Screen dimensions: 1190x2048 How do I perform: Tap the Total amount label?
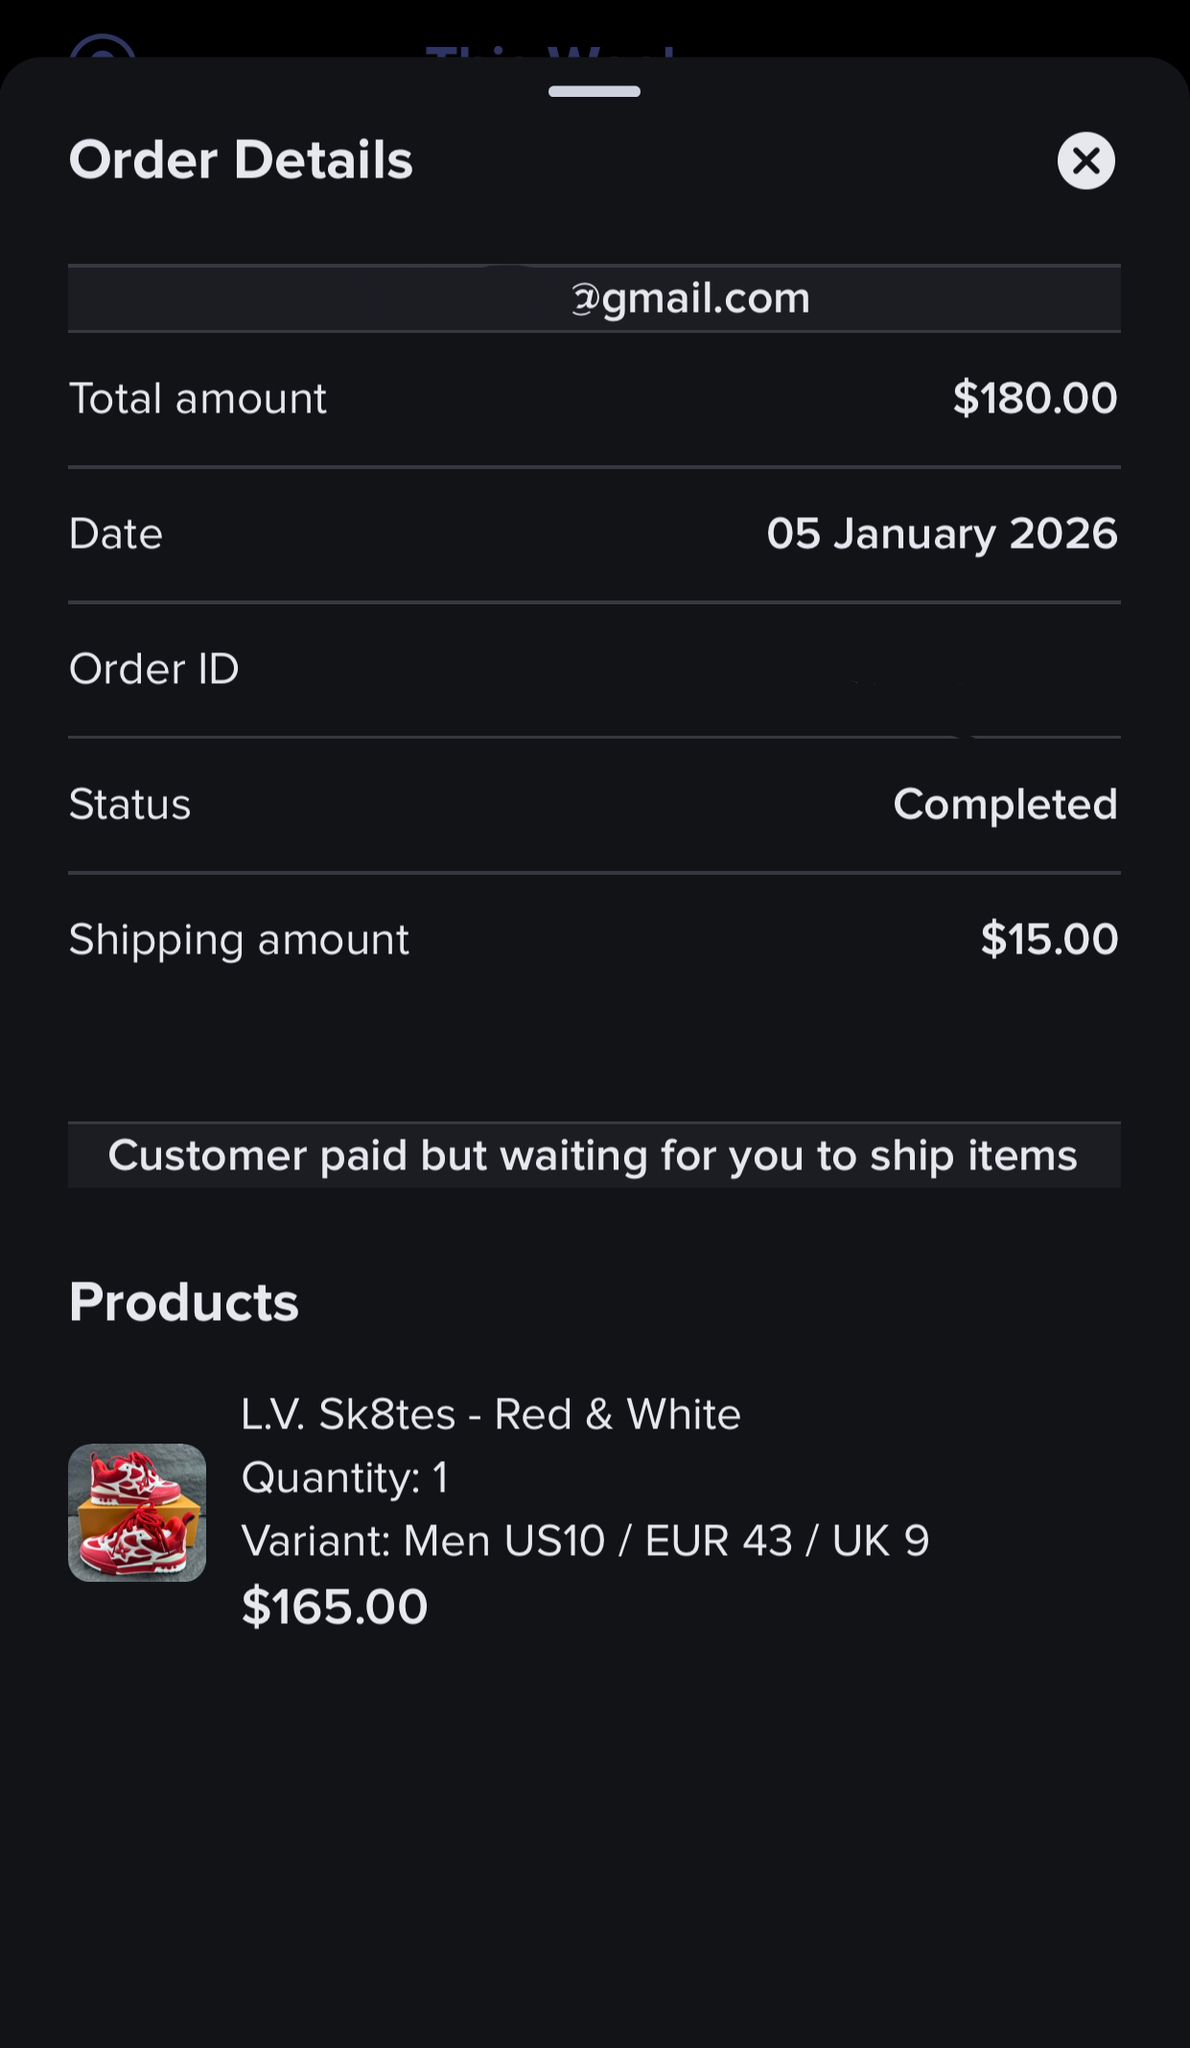pos(198,399)
